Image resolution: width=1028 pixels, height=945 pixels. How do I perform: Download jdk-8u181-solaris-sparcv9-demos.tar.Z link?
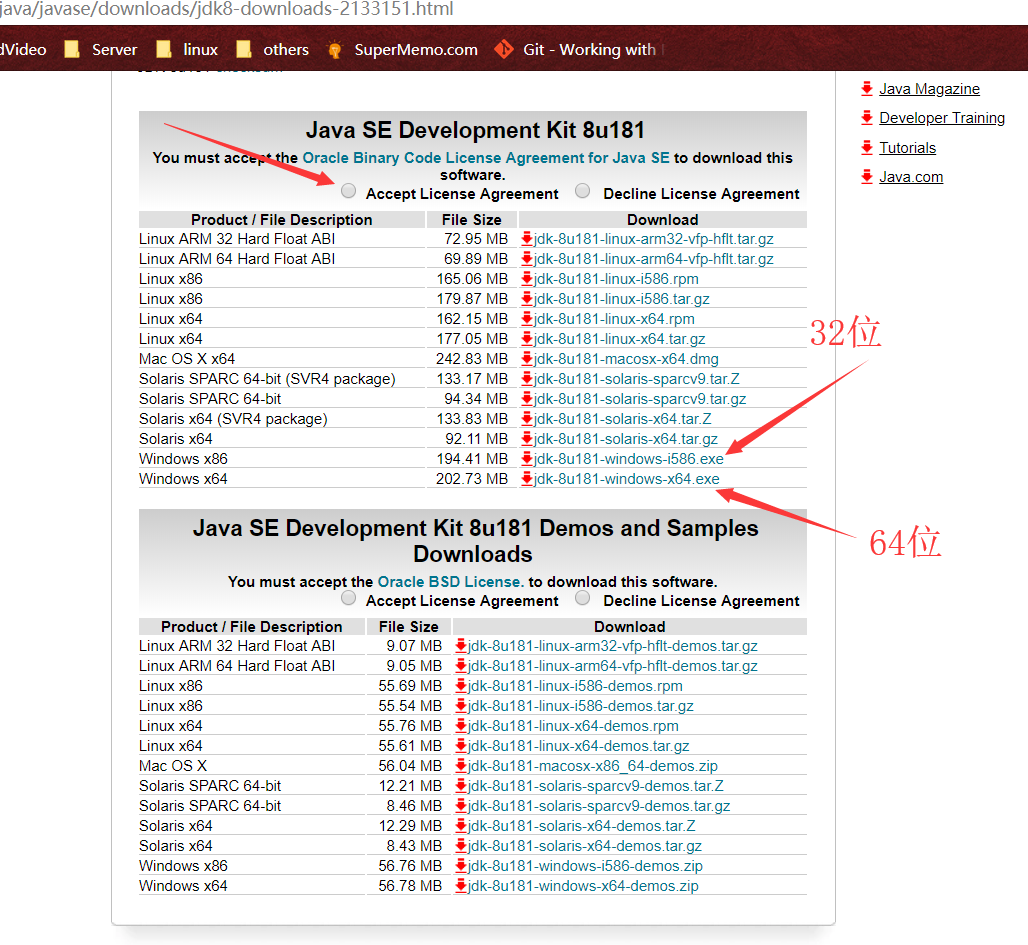(595, 786)
